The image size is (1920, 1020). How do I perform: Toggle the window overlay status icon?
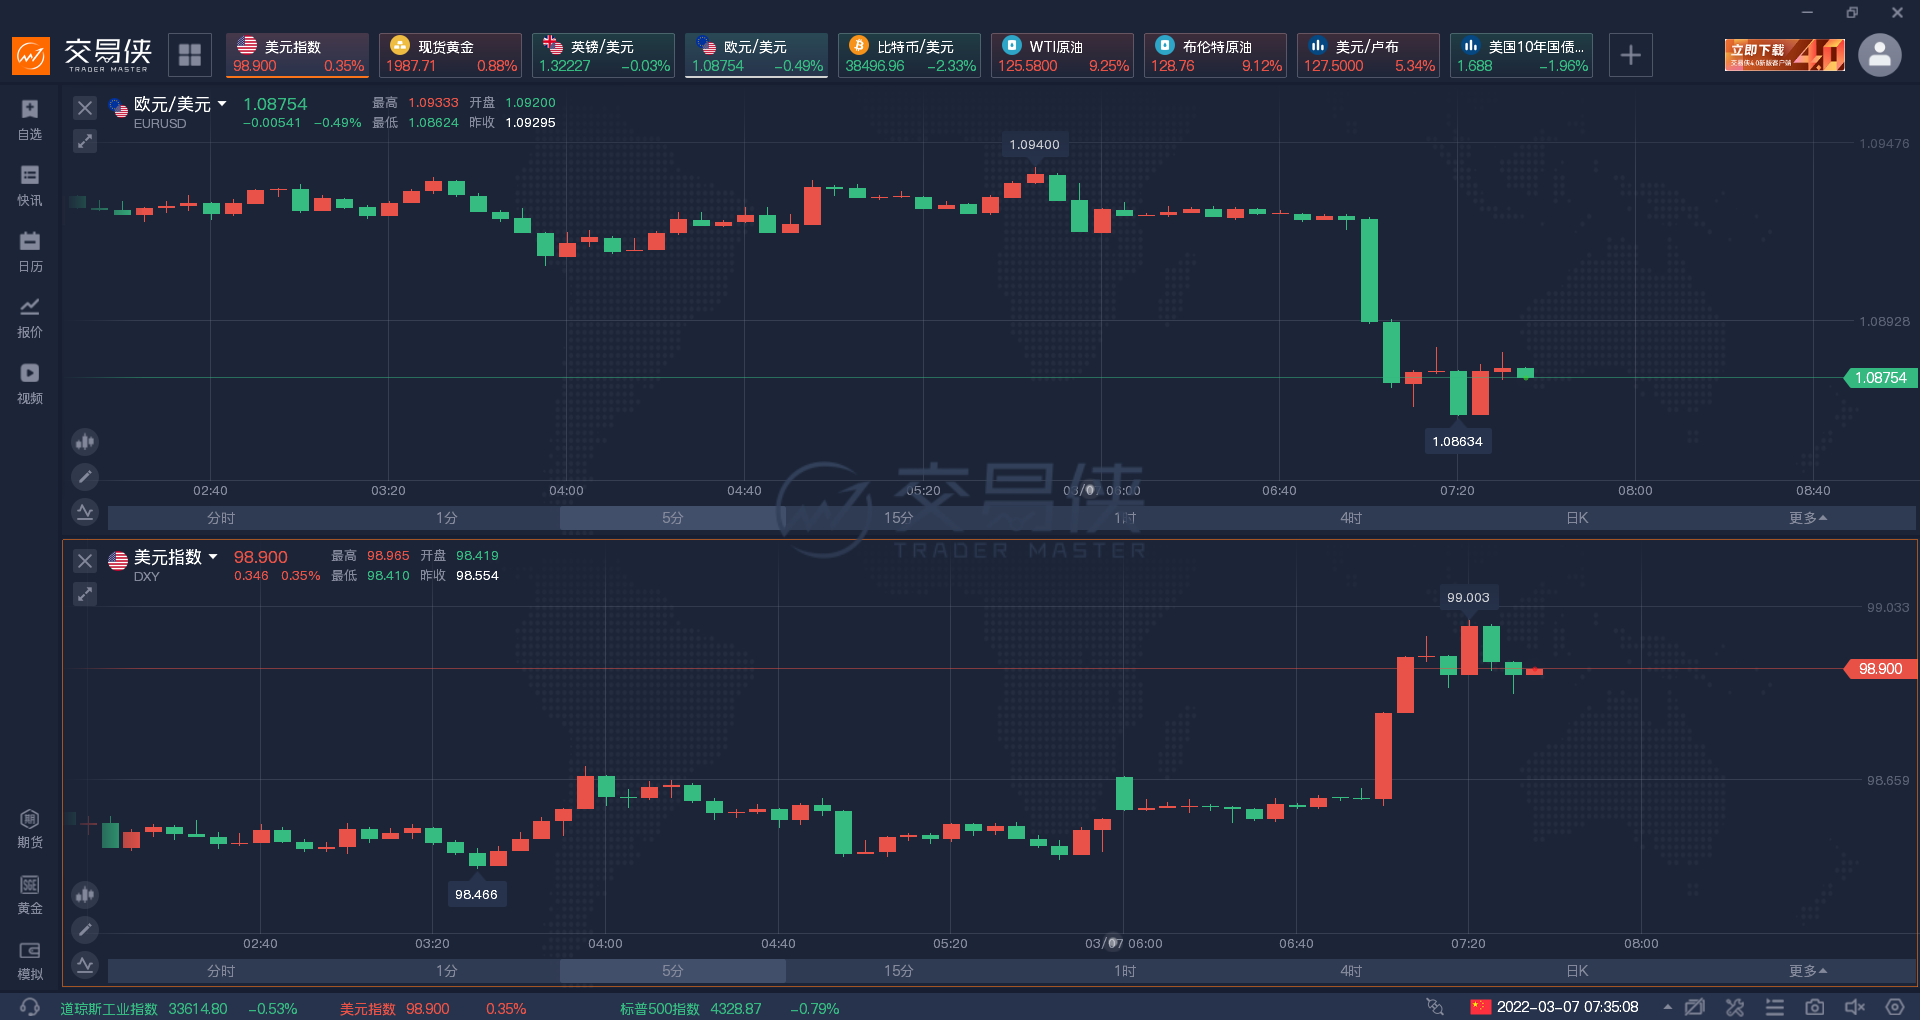1694,1007
